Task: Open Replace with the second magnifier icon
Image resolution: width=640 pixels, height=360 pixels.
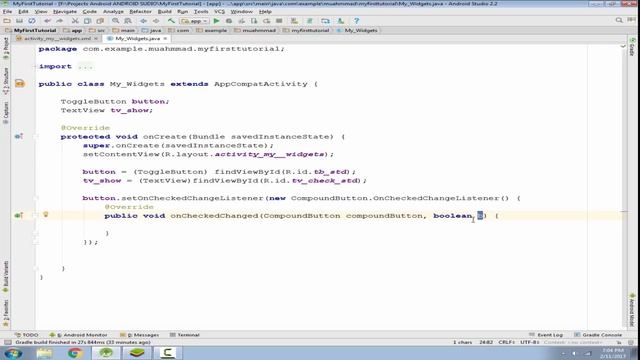Action: pos(128,21)
